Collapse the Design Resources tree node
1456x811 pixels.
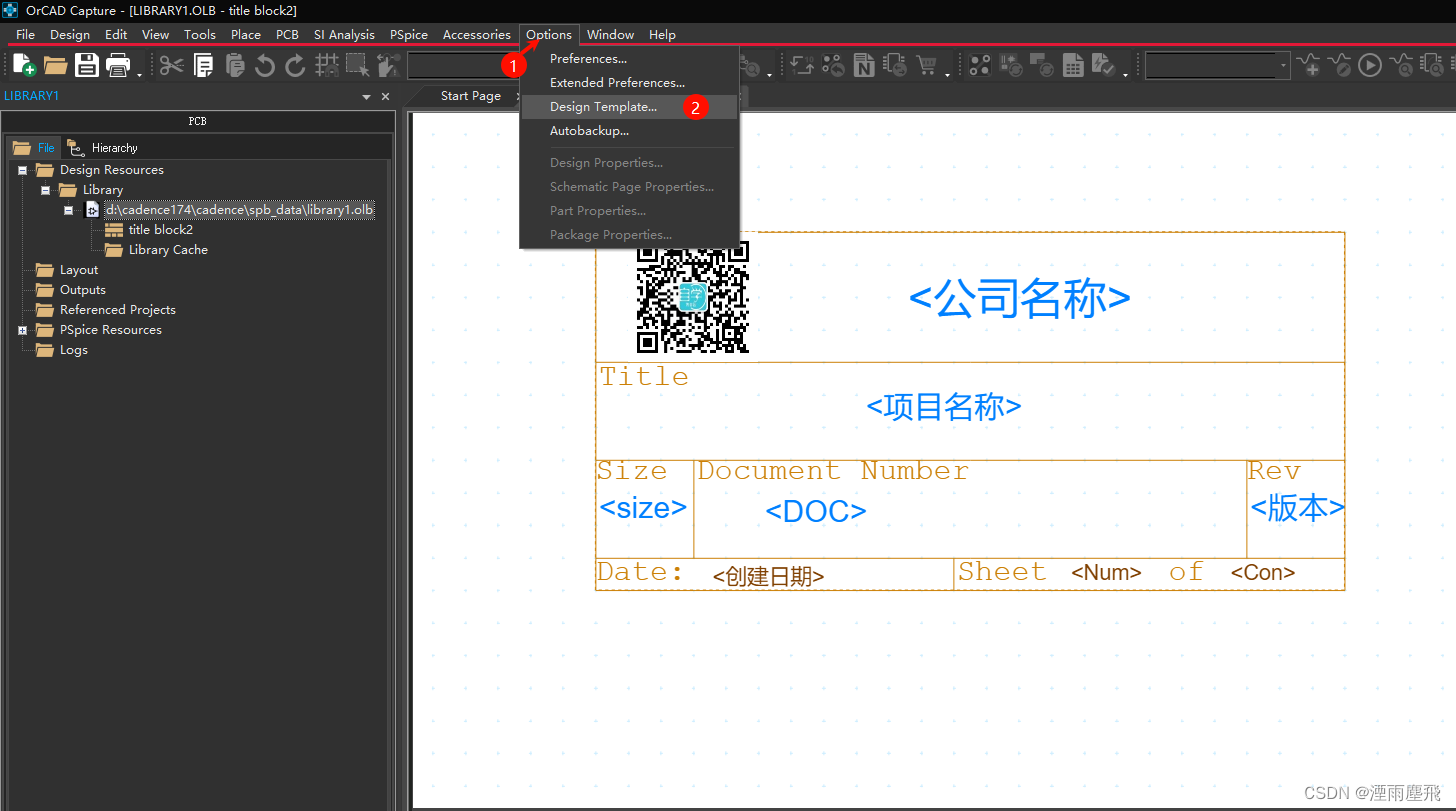pos(22,170)
